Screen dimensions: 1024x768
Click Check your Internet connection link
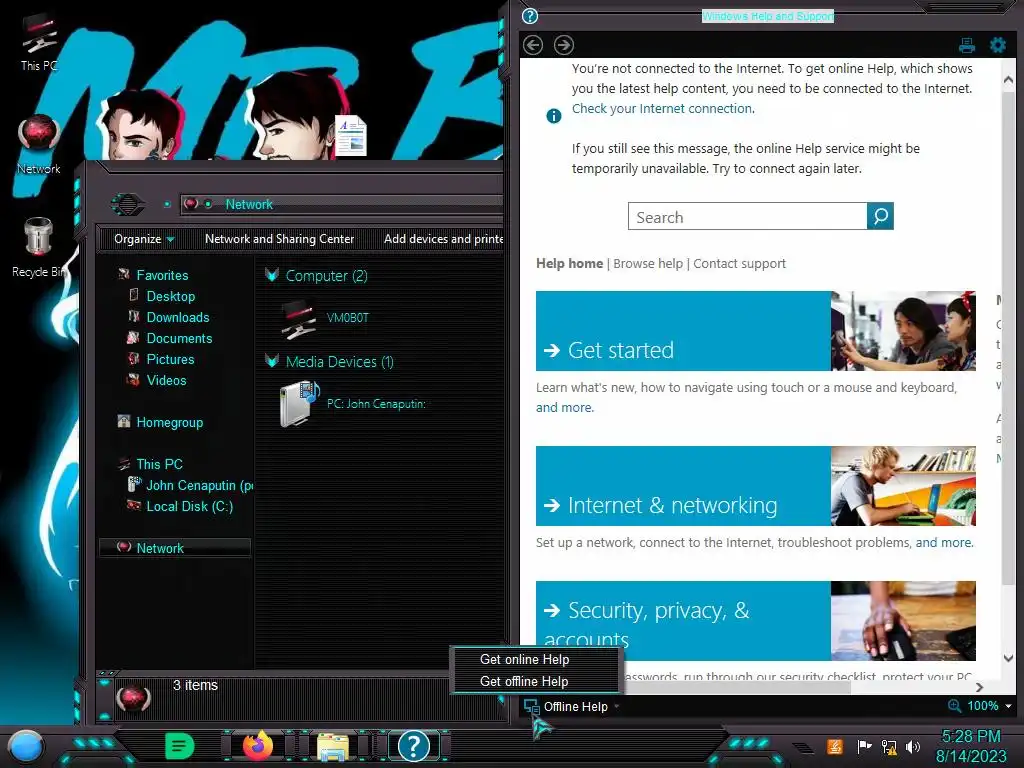[663, 108]
